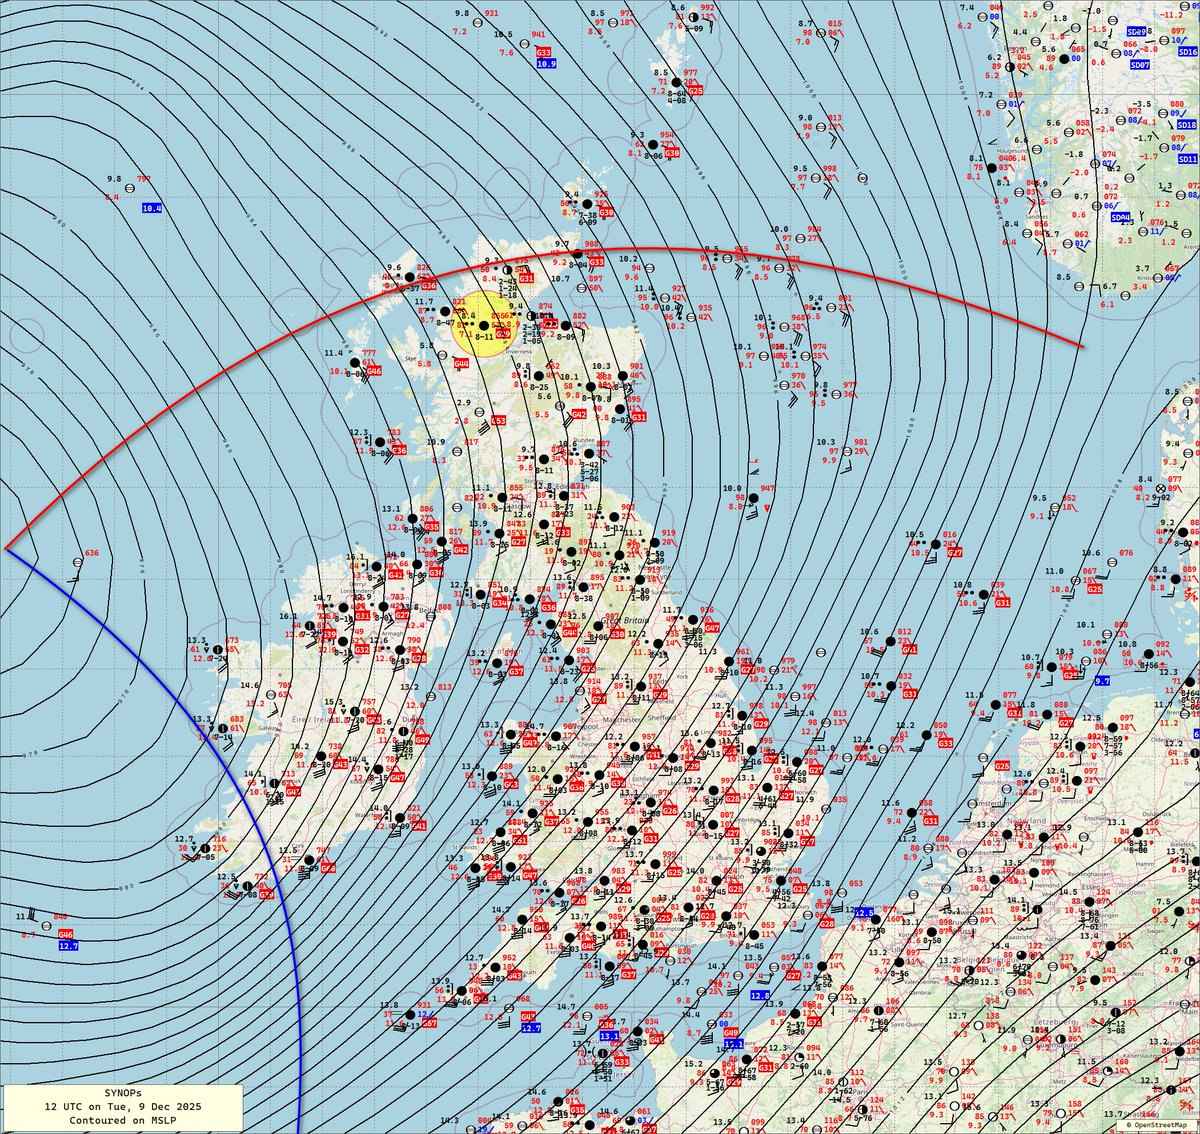Image resolution: width=1200 pixels, height=1134 pixels.
Task: Select G46 gust box at Atlantic ship southwest of Ireland
Action: pos(66,934)
